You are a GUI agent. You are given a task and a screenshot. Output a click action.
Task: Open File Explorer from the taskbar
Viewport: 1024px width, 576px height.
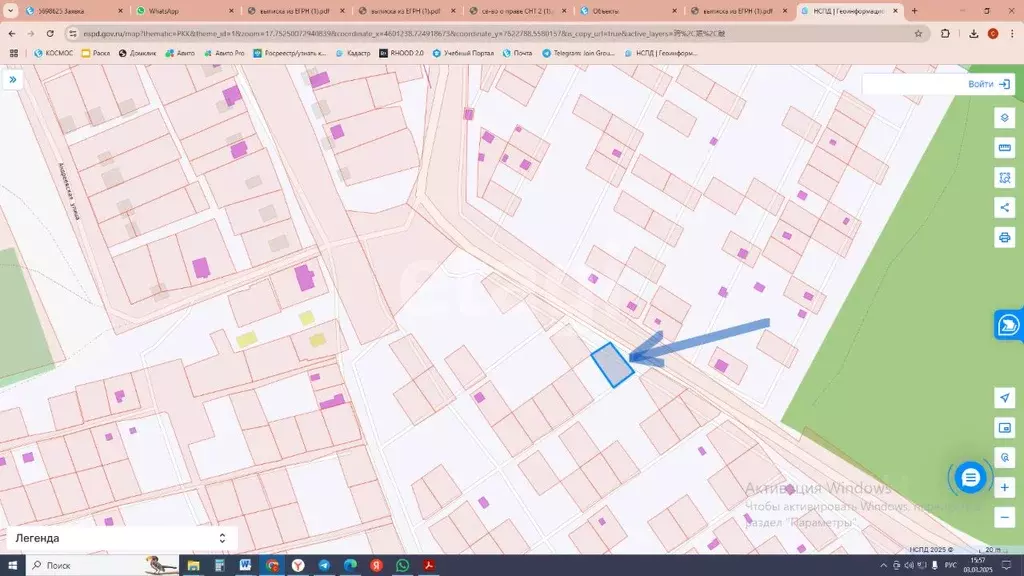tap(193, 565)
